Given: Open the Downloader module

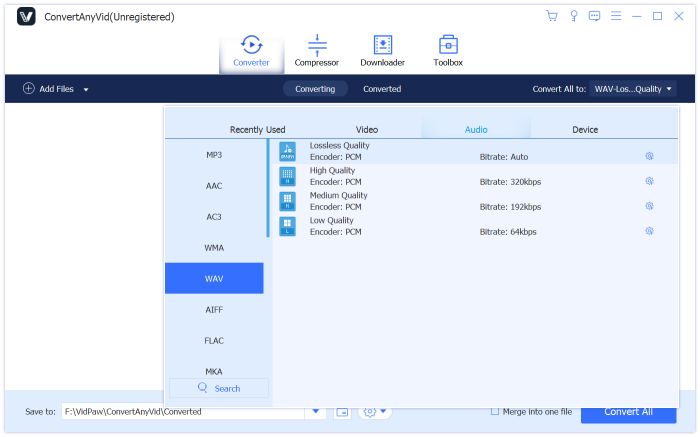Looking at the screenshot, I should point(382,51).
